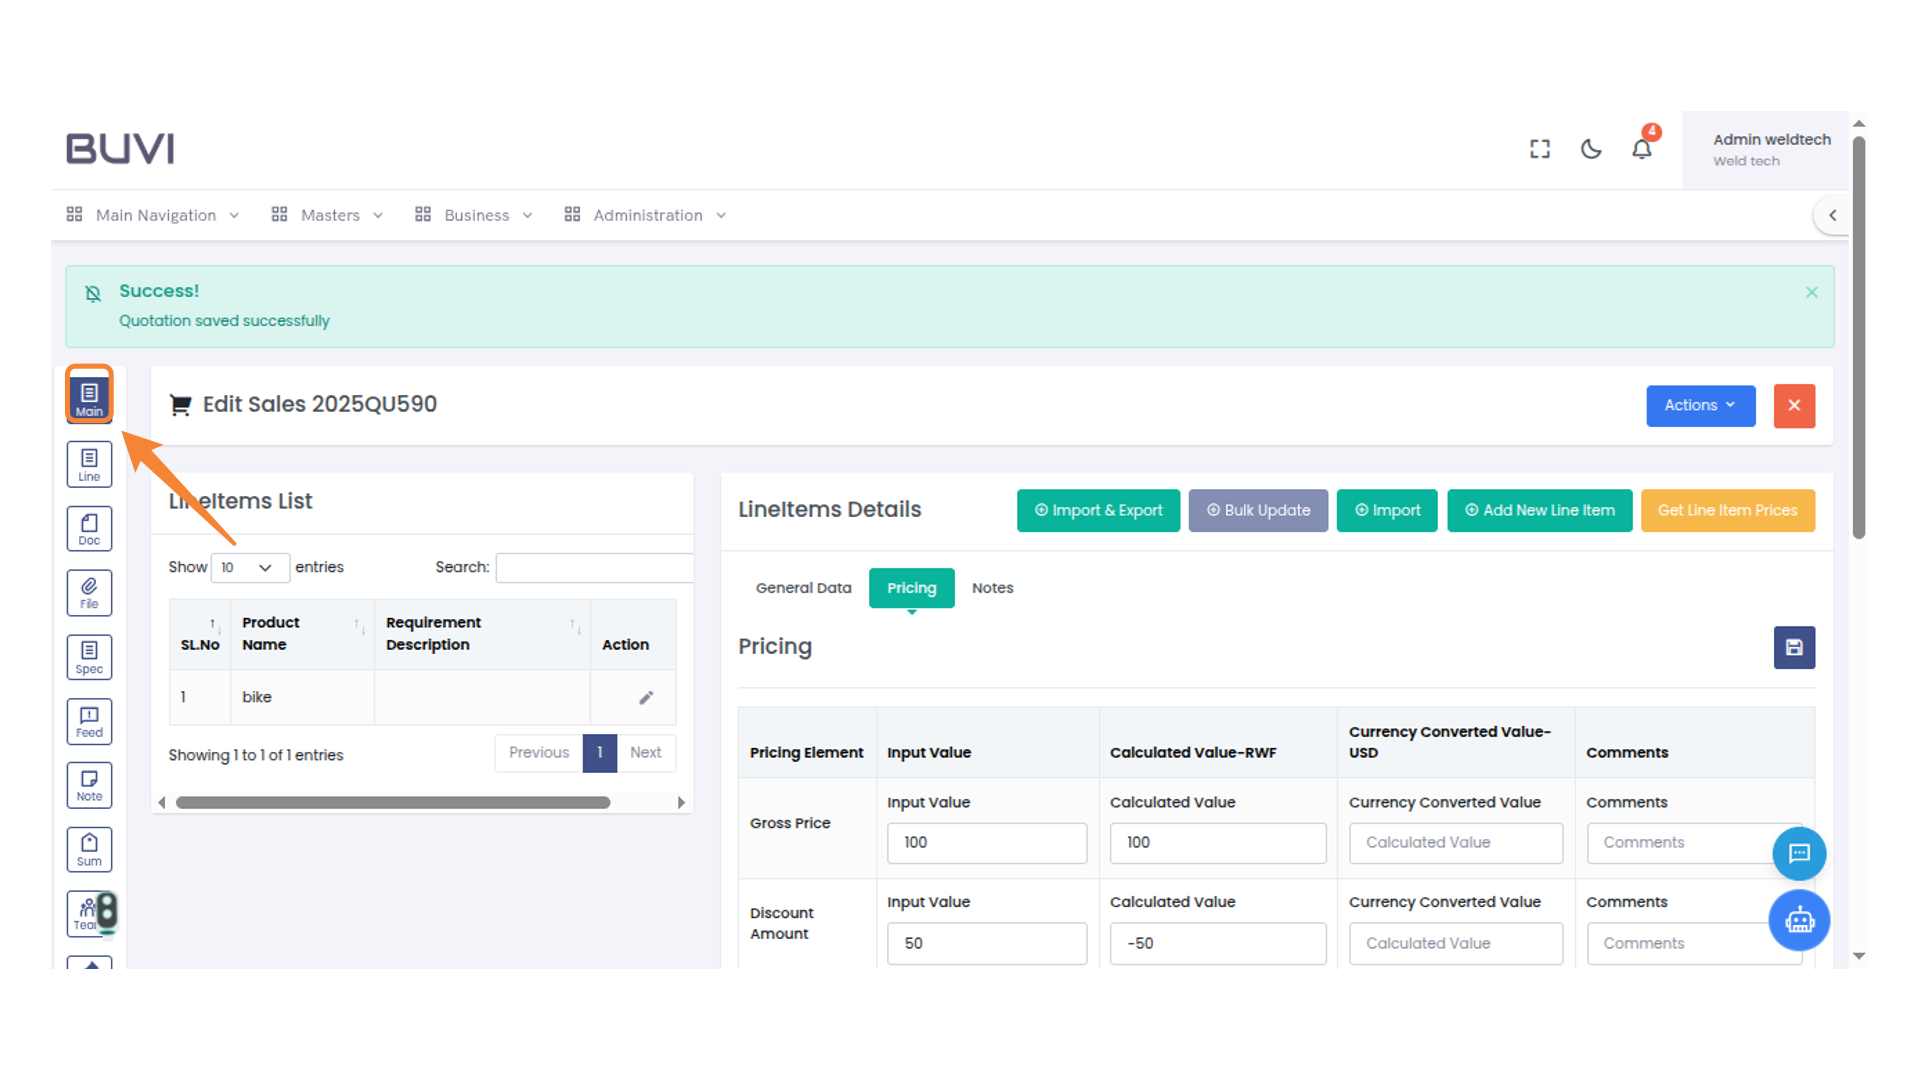Open the Sum sidebar icon
The width and height of the screenshot is (1920, 1080).
pyautogui.click(x=89, y=849)
